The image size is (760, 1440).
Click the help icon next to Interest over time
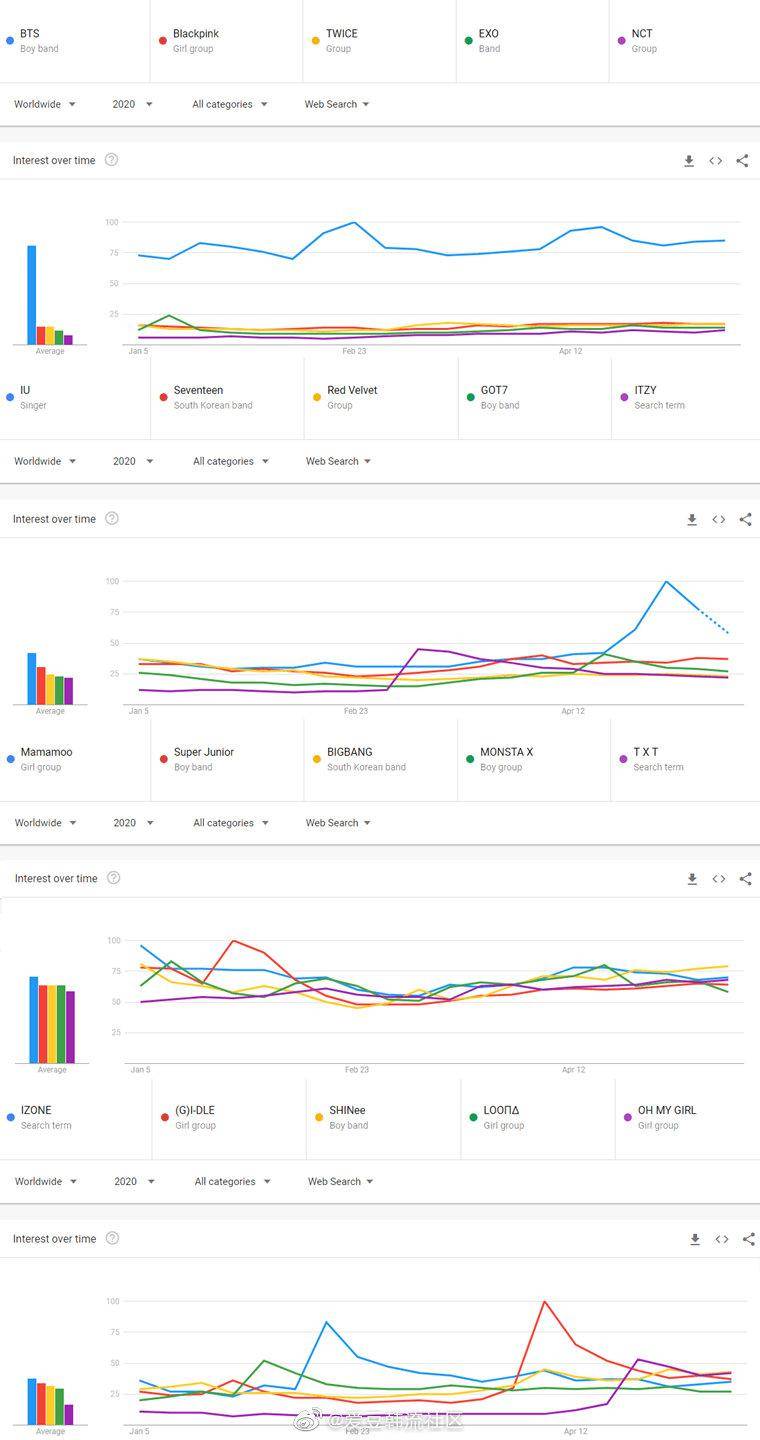[111, 160]
